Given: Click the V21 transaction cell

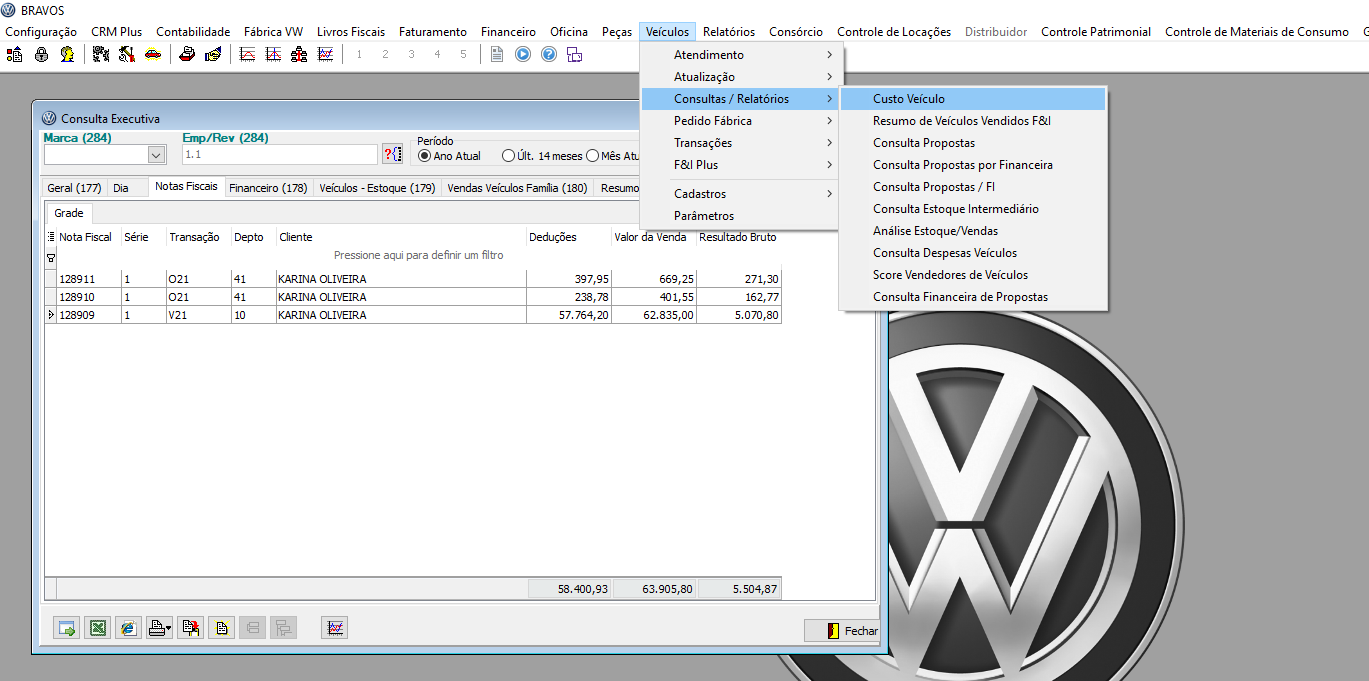Looking at the screenshot, I should point(198,315).
